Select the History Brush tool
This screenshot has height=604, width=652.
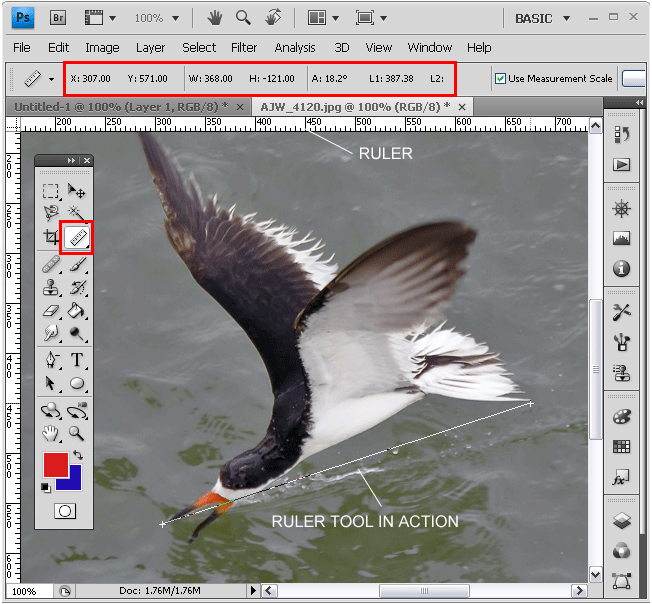[77, 288]
